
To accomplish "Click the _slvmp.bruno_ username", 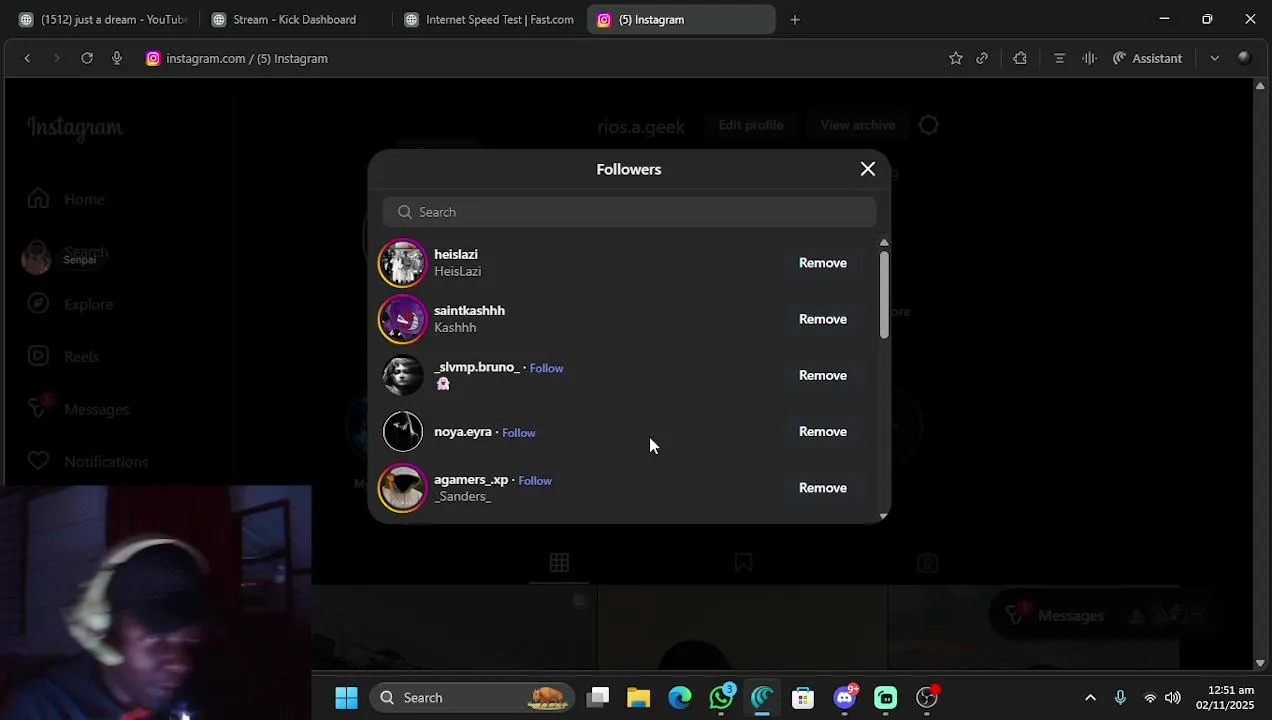I will click(477, 367).
